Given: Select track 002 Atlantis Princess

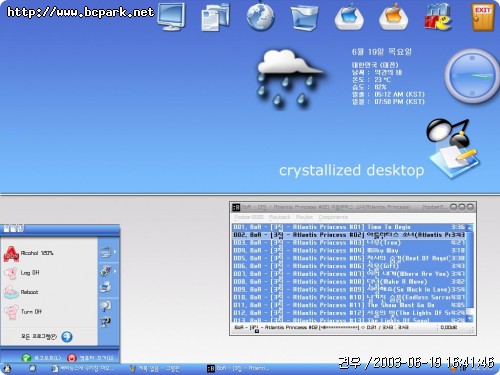Looking at the screenshot, I should [x=349, y=235].
